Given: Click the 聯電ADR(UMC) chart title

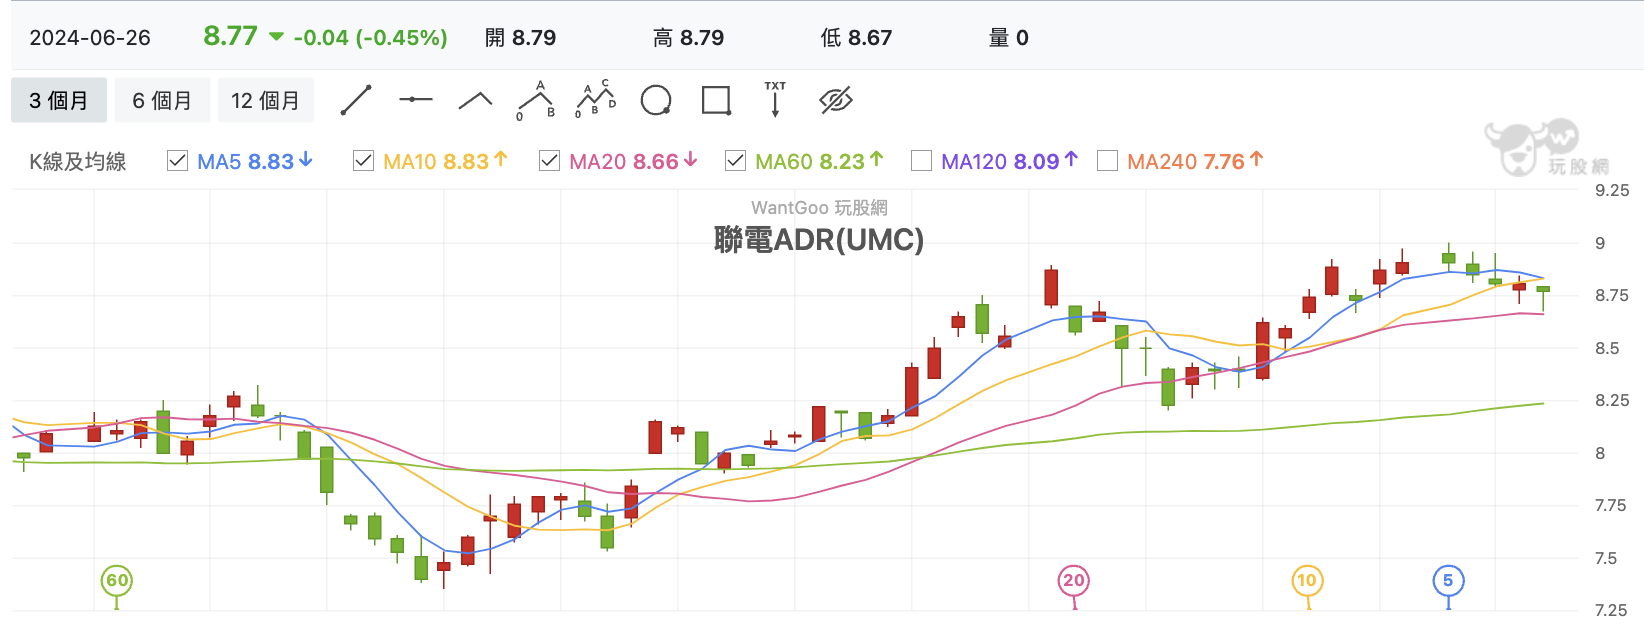Looking at the screenshot, I should click(x=819, y=240).
